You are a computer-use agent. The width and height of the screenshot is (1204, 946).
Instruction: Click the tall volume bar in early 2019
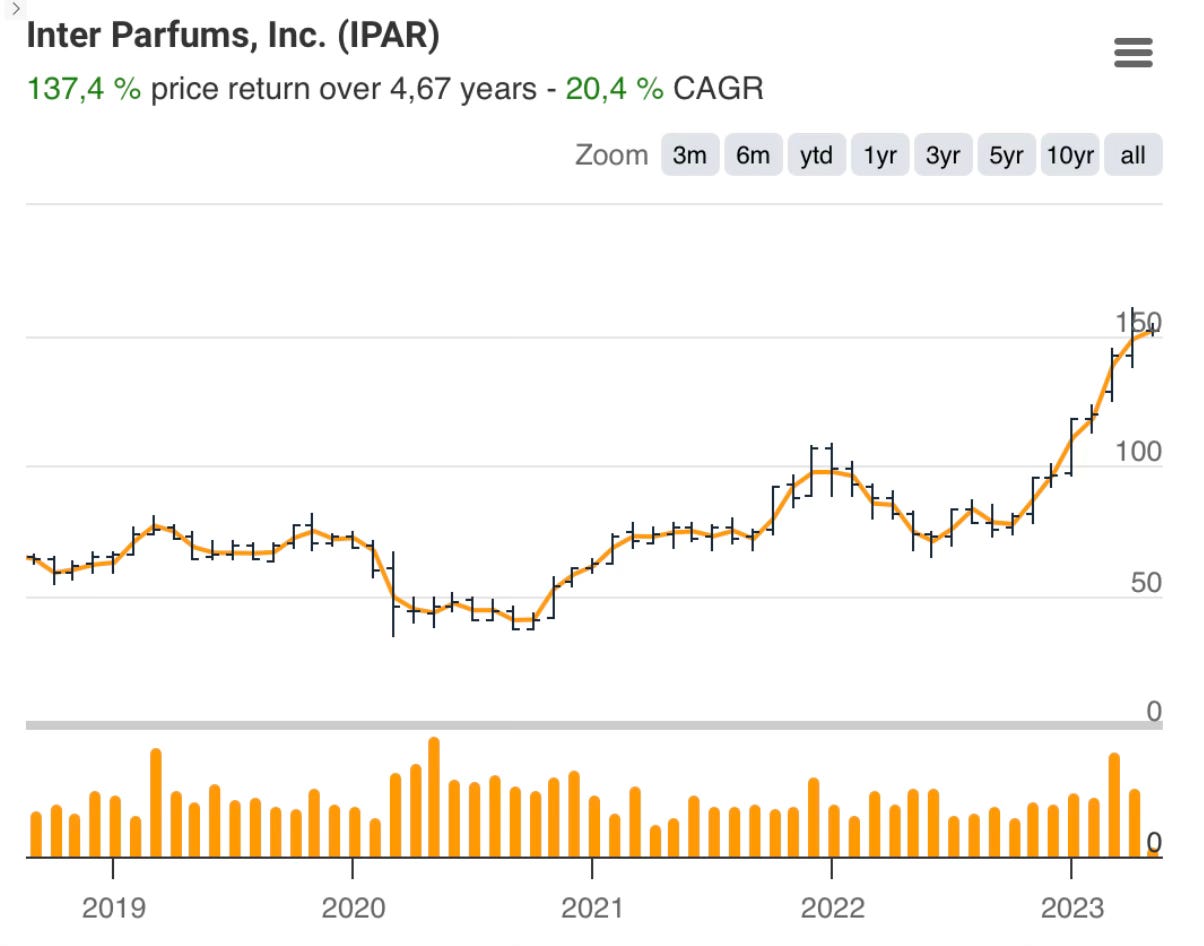pyautogui.click(x=156, y=803)
